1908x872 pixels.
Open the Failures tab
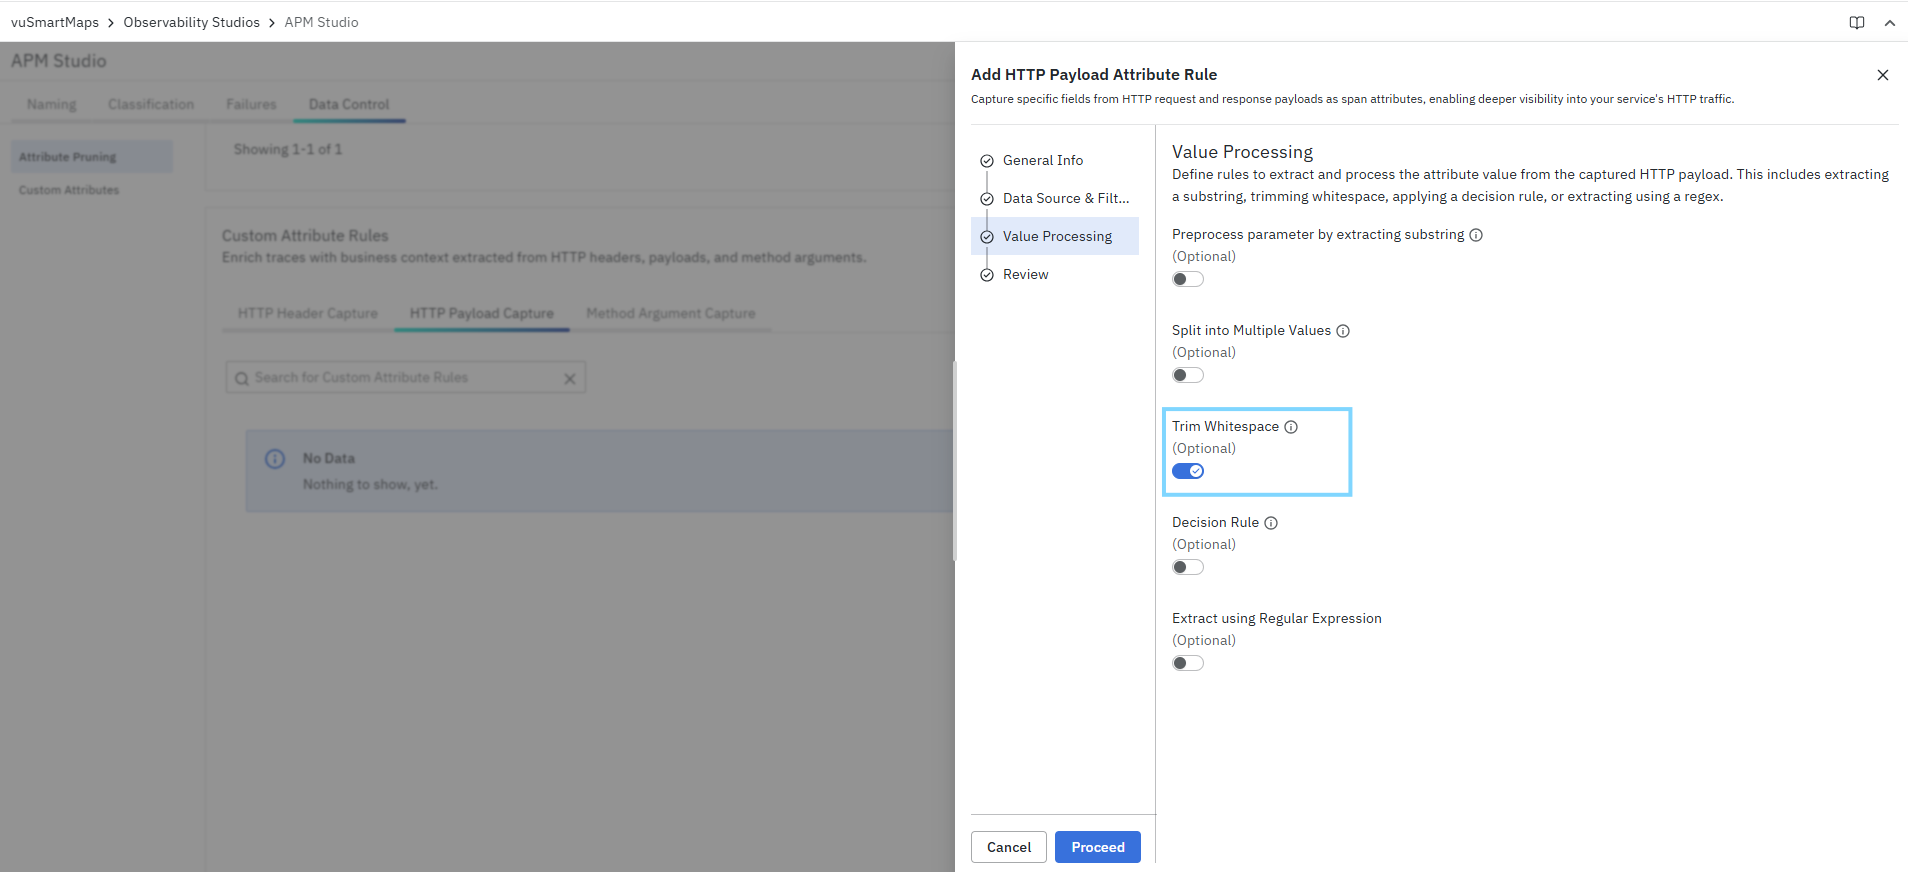tap(251, 104)
